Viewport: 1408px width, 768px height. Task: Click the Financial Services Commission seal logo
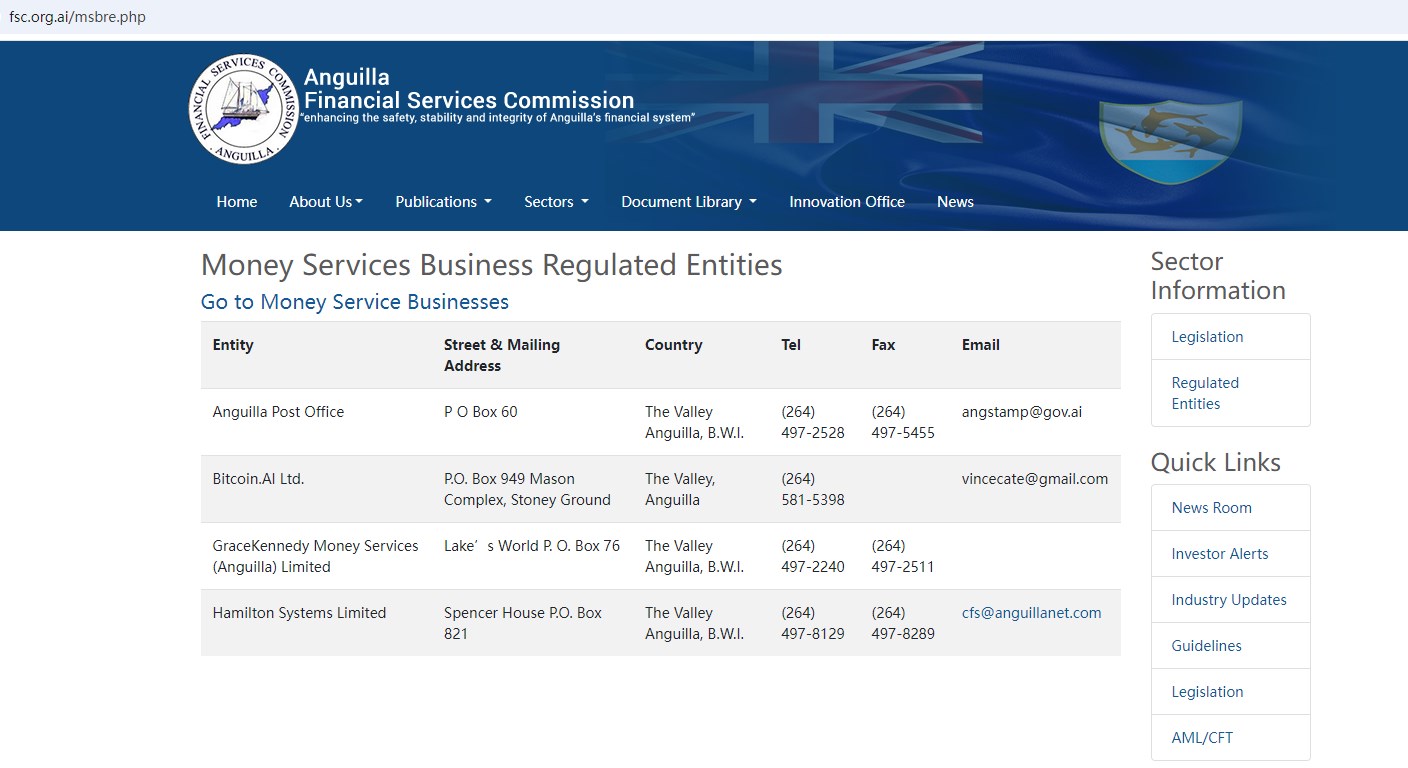tap(244, 109)
